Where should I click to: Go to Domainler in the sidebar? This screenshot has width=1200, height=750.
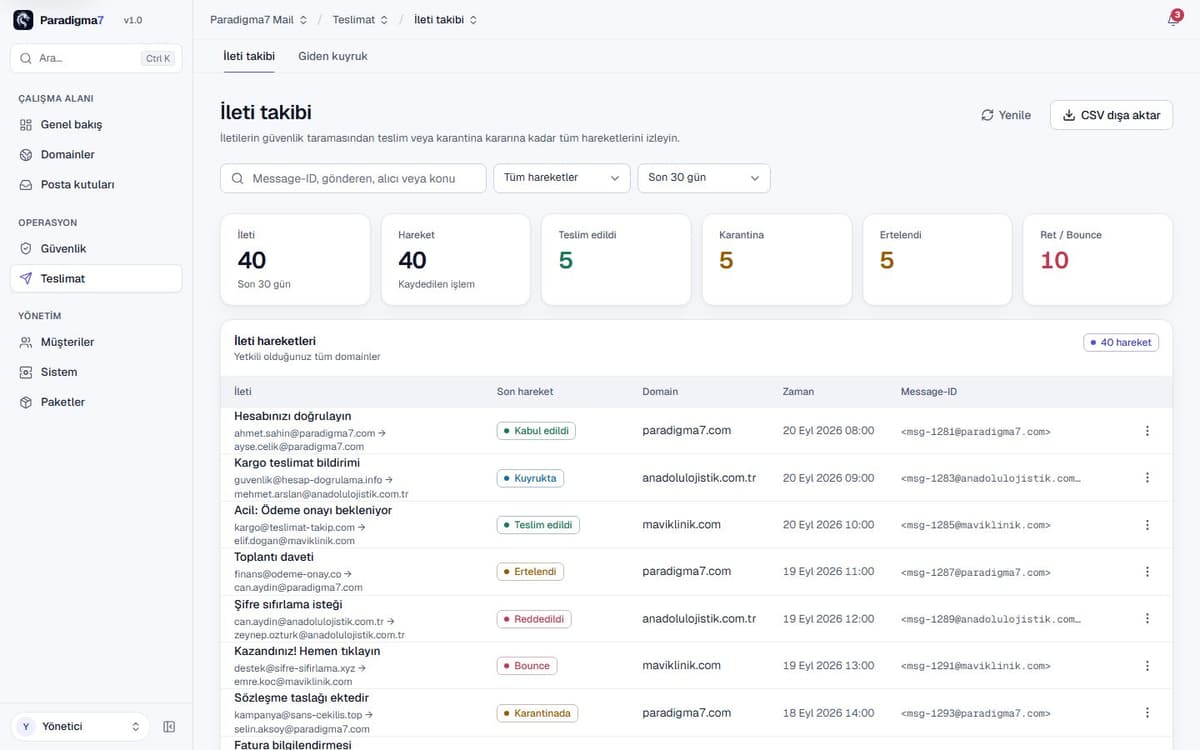tap(96, 155)
